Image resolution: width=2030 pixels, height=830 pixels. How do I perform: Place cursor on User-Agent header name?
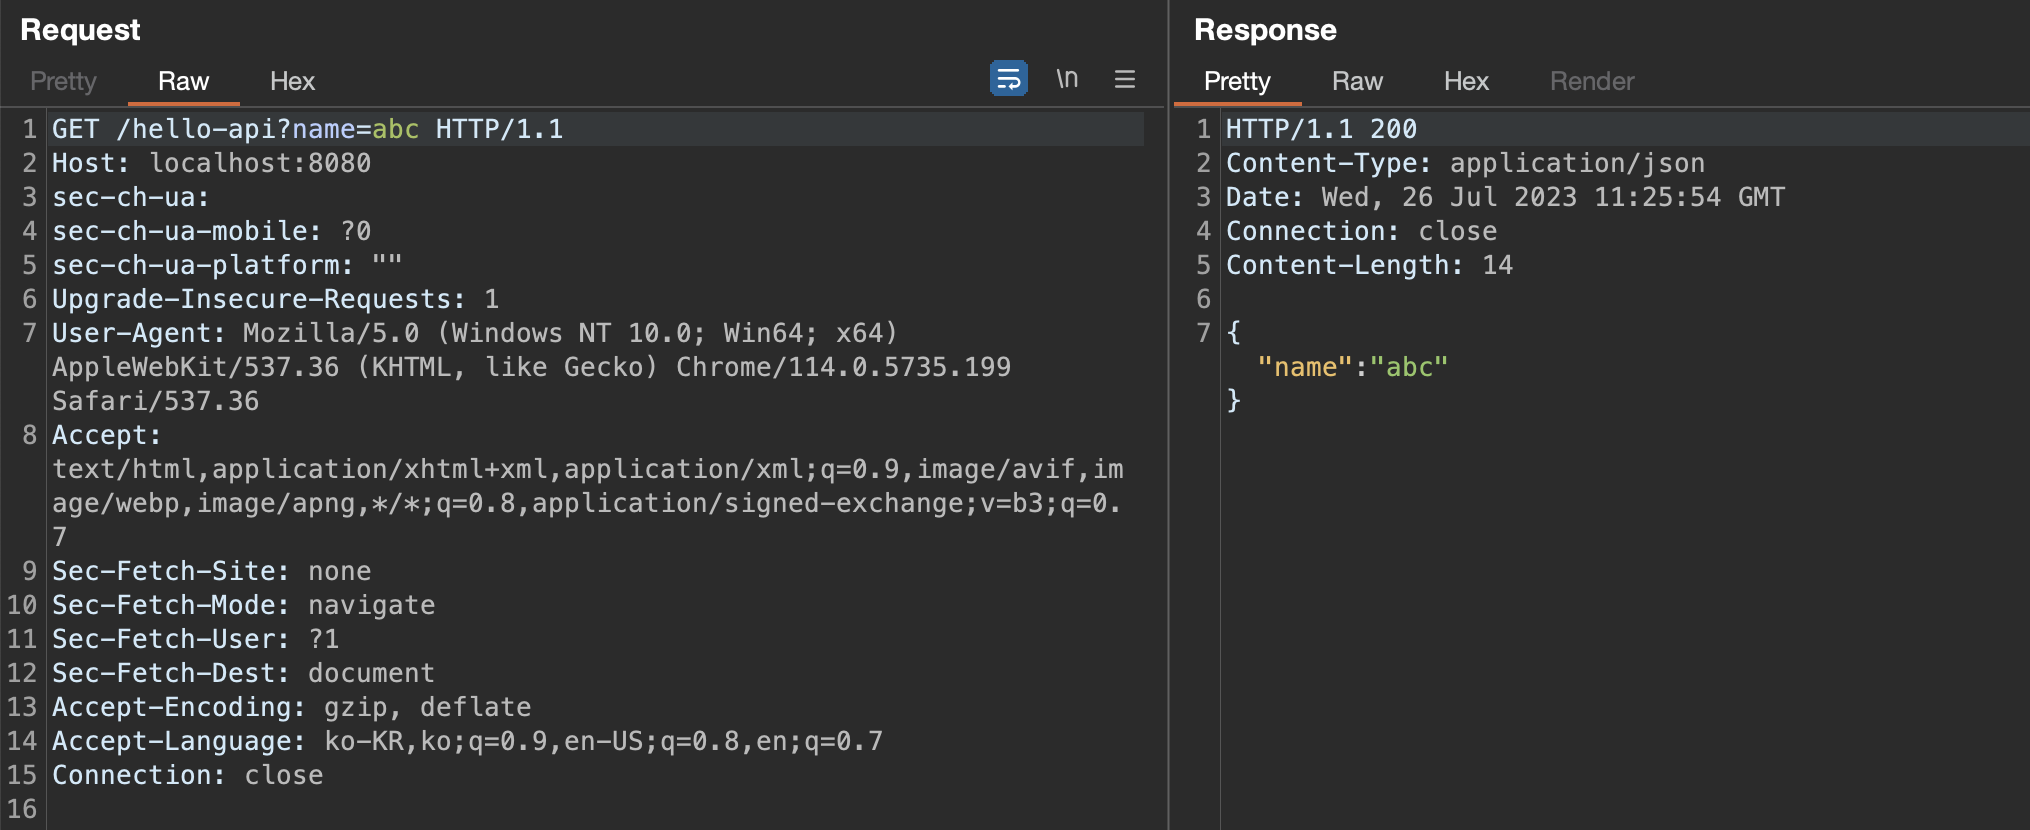132,333
